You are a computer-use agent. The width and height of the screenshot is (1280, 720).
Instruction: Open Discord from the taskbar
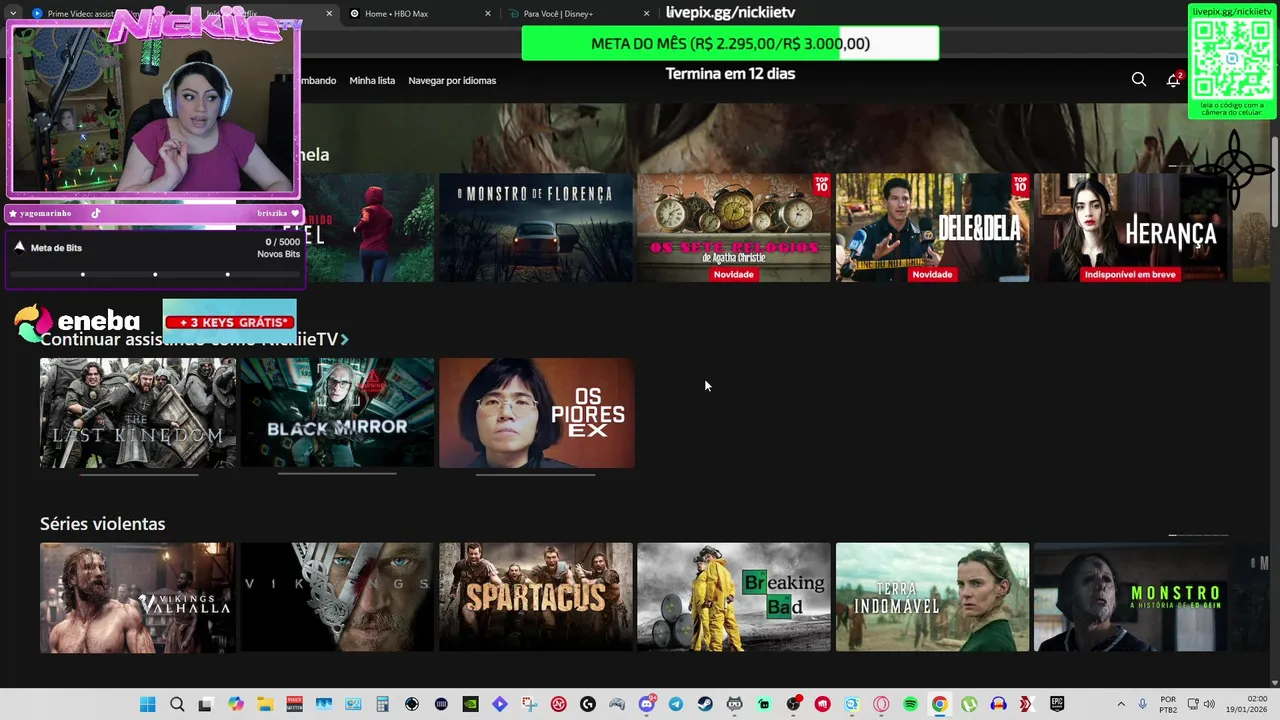pos(646,704)
